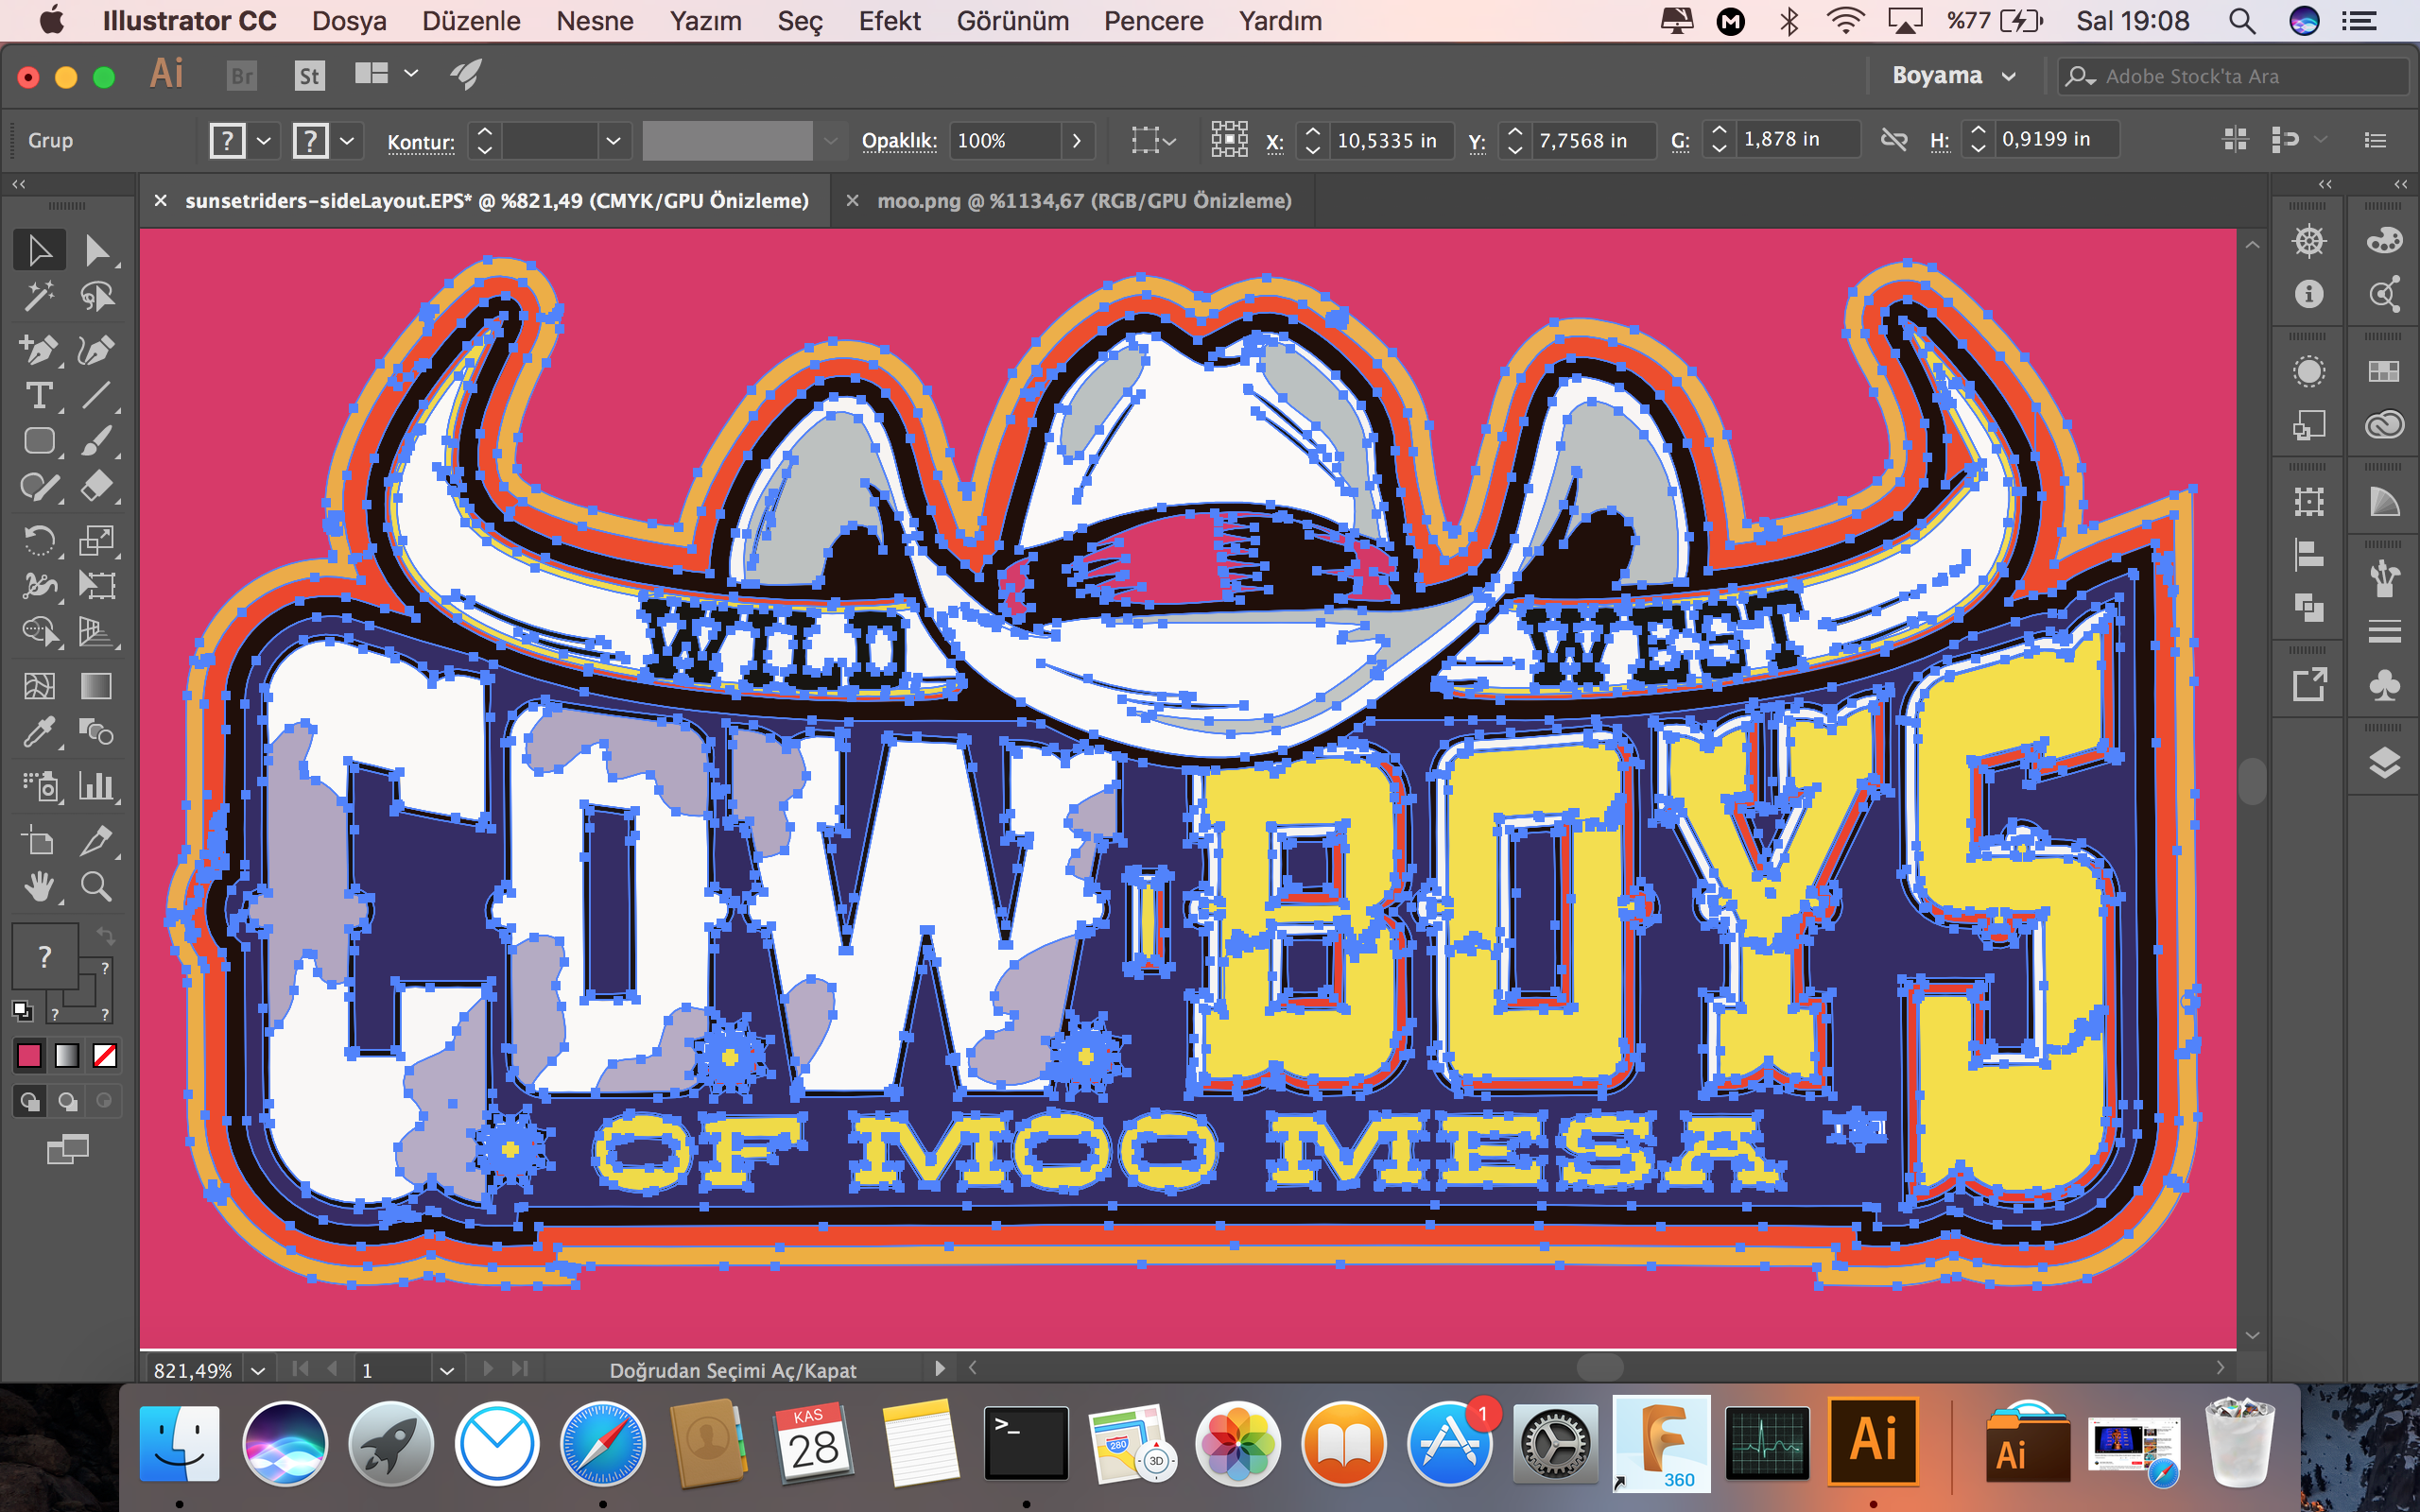Screen dimensions: 2420x1512
Task: Enable Draw Normal mode
Action: click(x=30, y=1102)
